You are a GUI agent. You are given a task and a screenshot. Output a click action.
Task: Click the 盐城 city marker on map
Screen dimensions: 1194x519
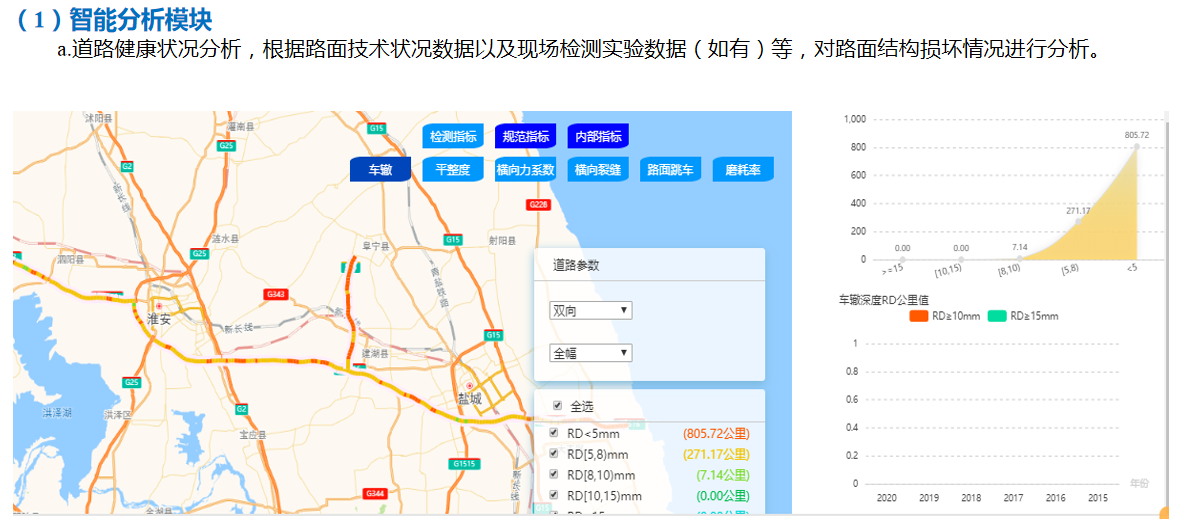tap(470, 386)
